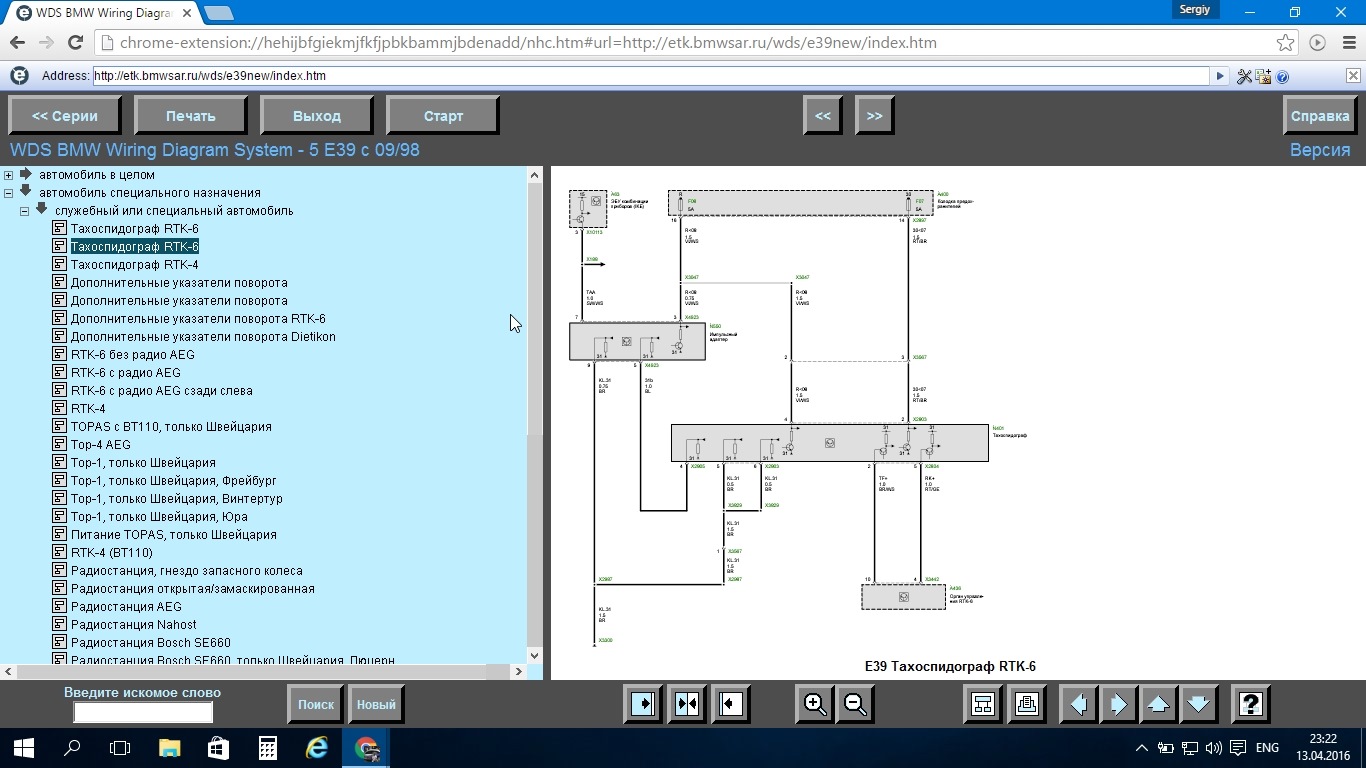Click the 'Старт' button
Screen dimensions: 1366x768
pos(443,115)
